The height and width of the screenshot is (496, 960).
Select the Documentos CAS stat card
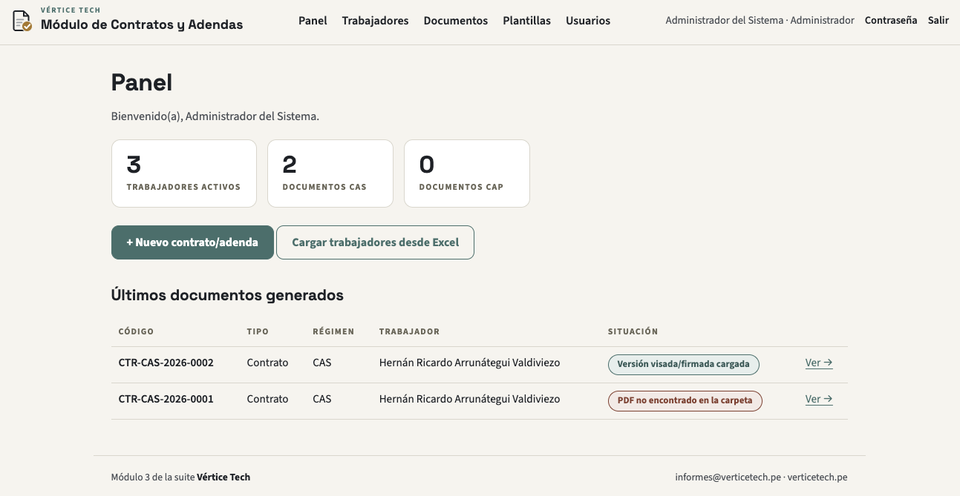[x=330, y=173]
